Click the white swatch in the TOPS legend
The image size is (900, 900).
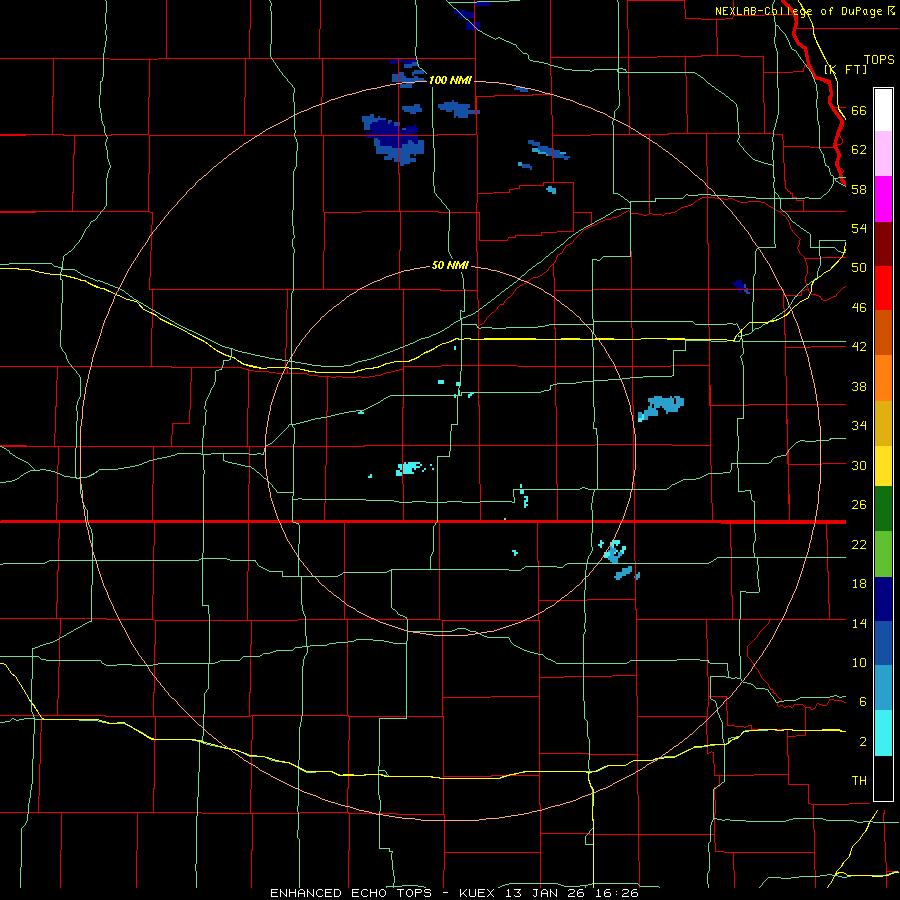click(x=883, y=110)
